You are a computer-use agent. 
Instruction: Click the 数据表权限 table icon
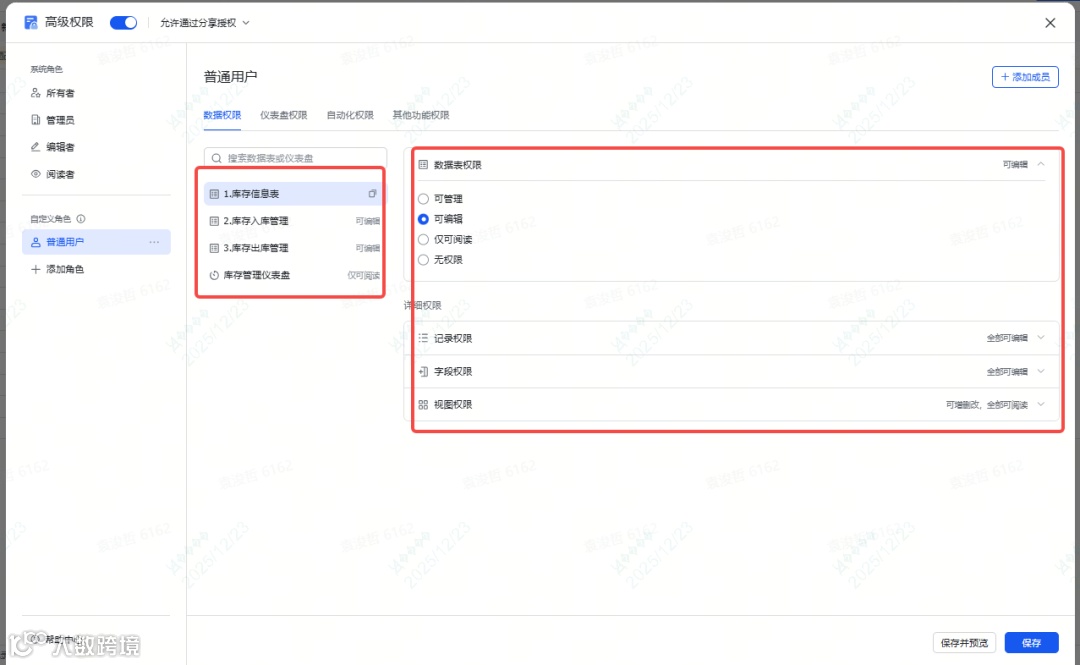tap(423, 165)
